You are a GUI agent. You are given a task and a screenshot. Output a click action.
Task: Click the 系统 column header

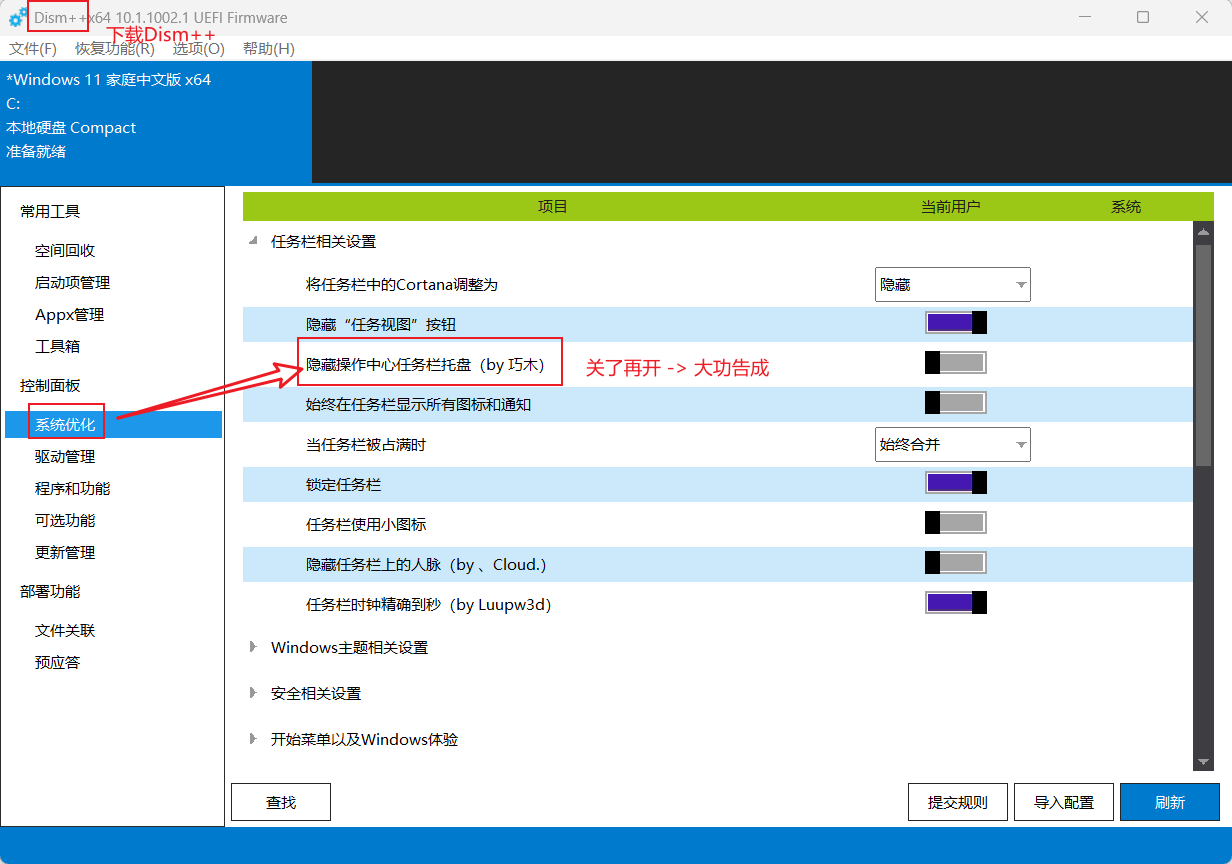(1126, 207)
